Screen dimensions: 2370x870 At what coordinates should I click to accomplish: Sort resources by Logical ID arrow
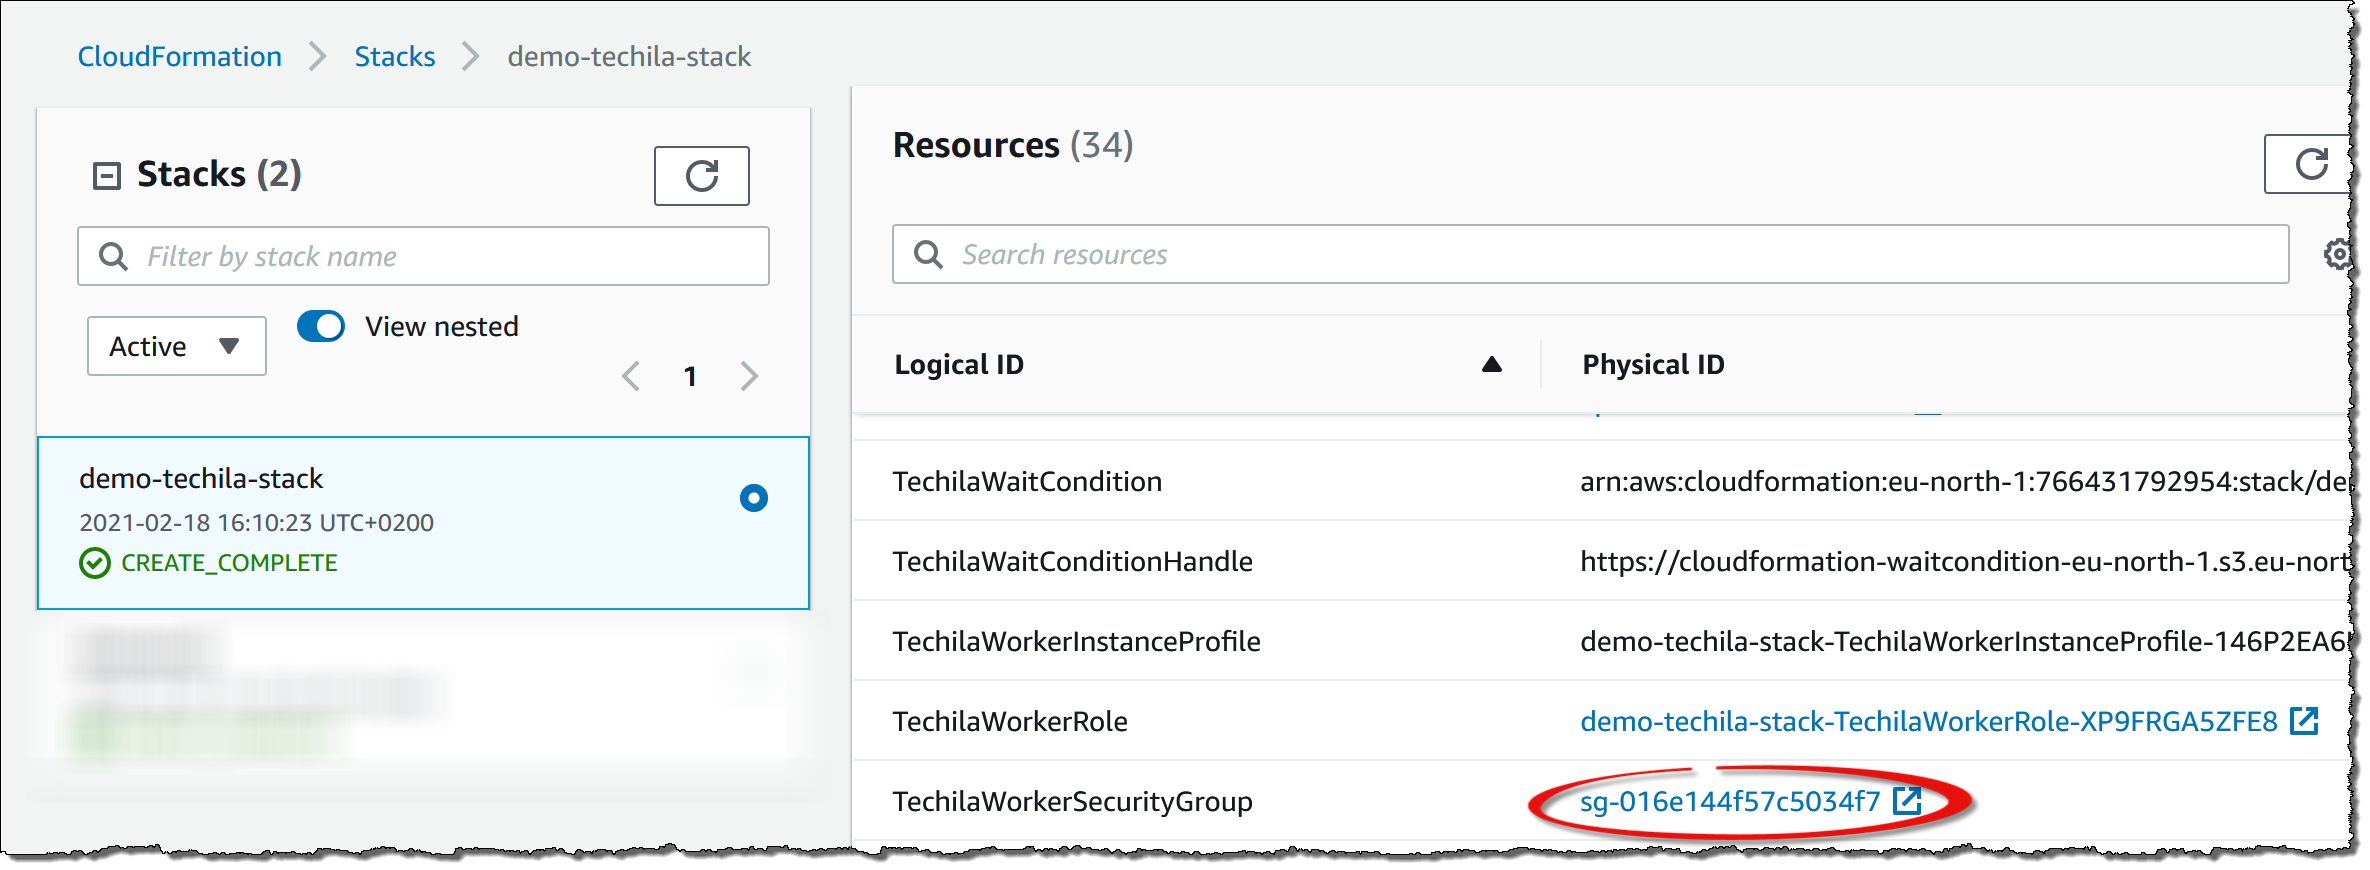pyautogui.click(x=1491, y=364)
